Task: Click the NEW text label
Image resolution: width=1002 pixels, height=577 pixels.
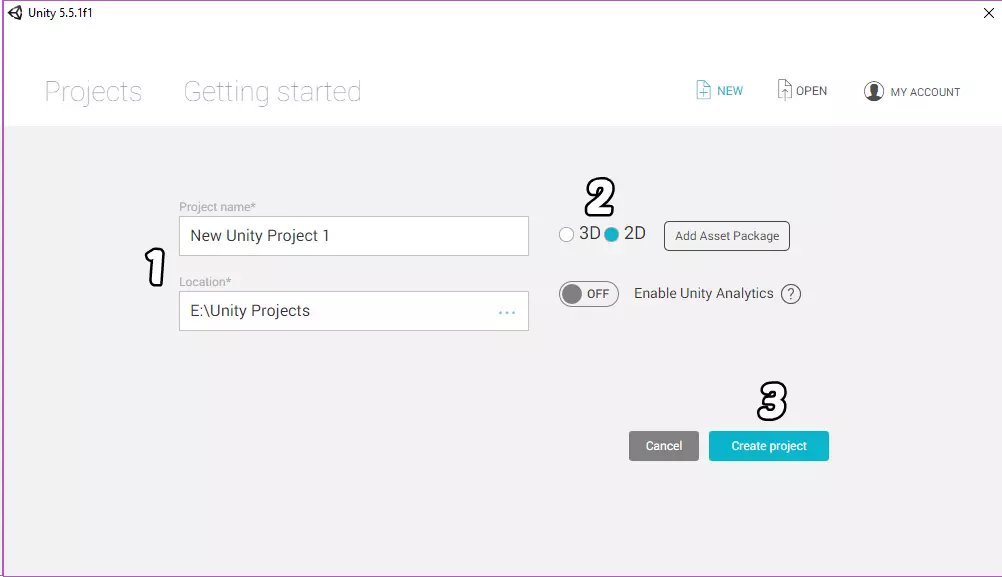Action: pyautogui.click(x=730, y=91)
